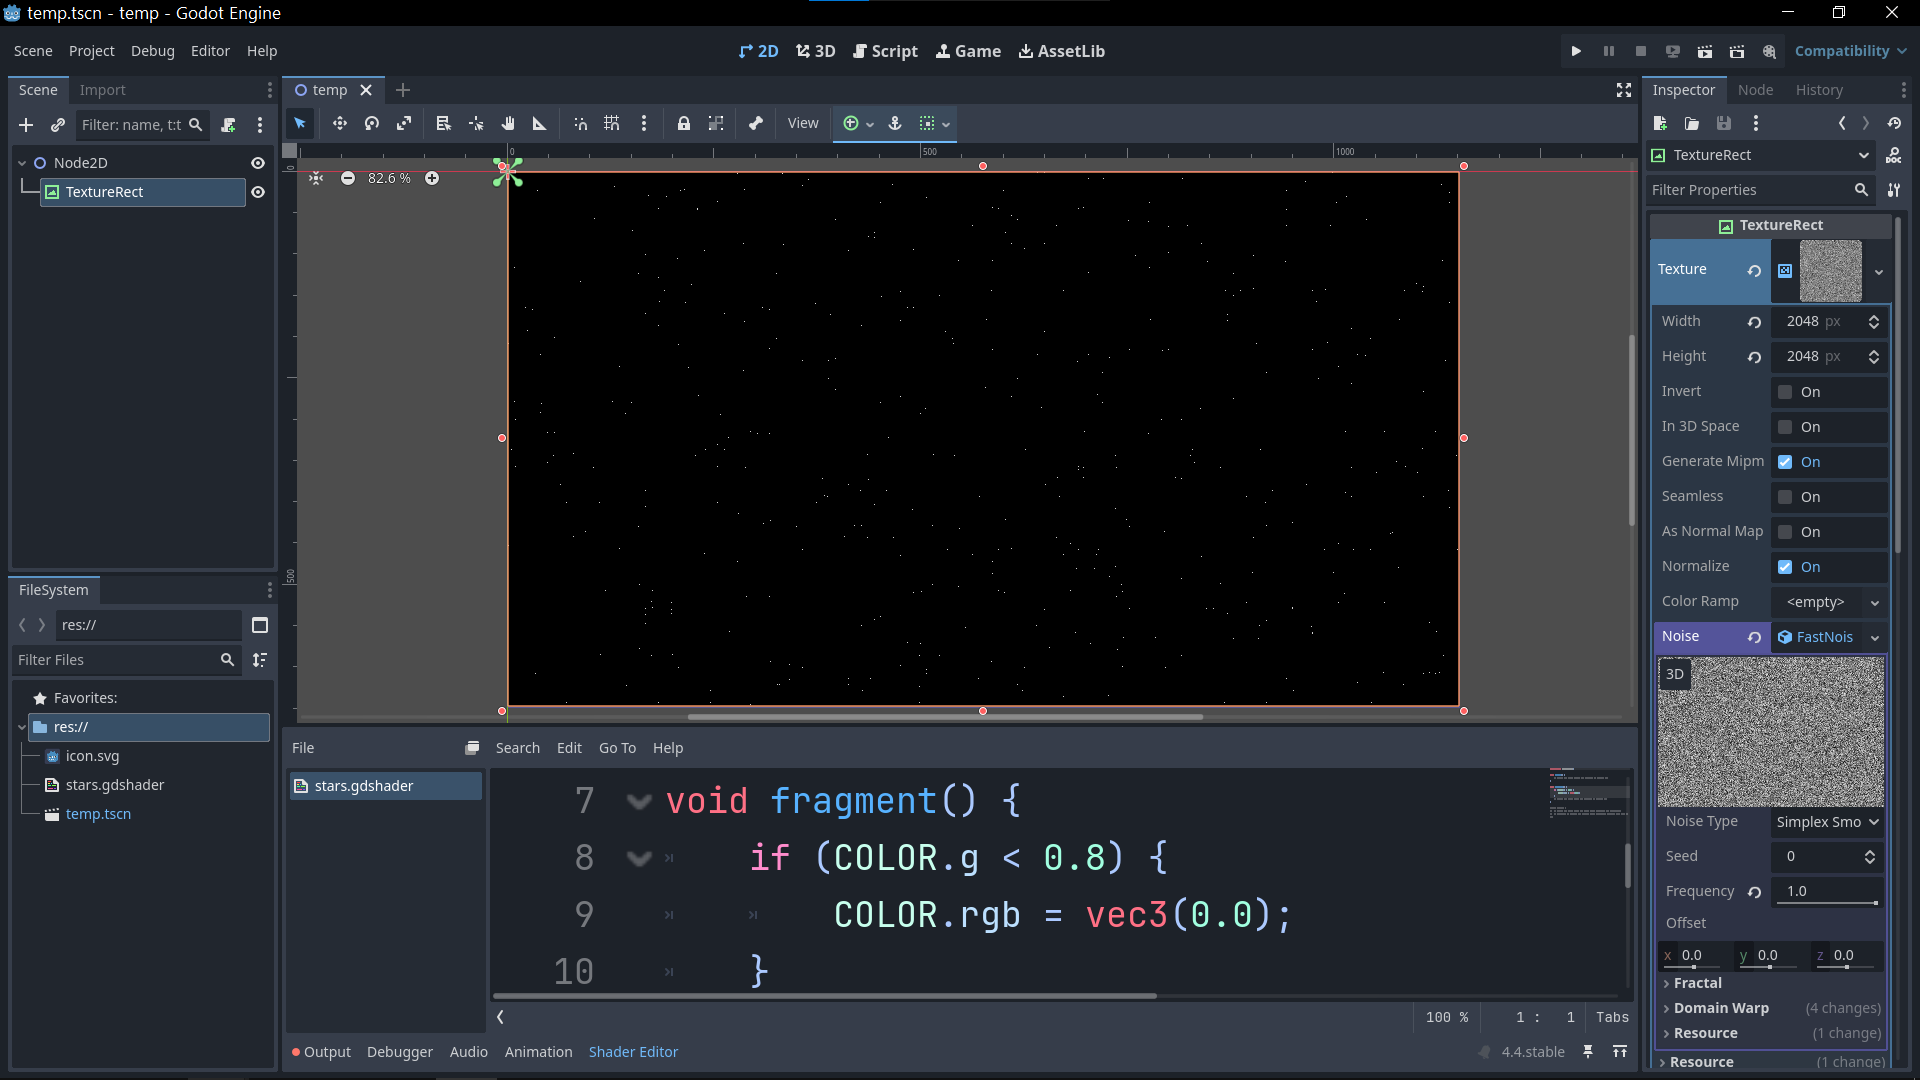1920x1080 pixels.
Task: Instantiate a child scene via the link icon
Action: pos(57,125)
